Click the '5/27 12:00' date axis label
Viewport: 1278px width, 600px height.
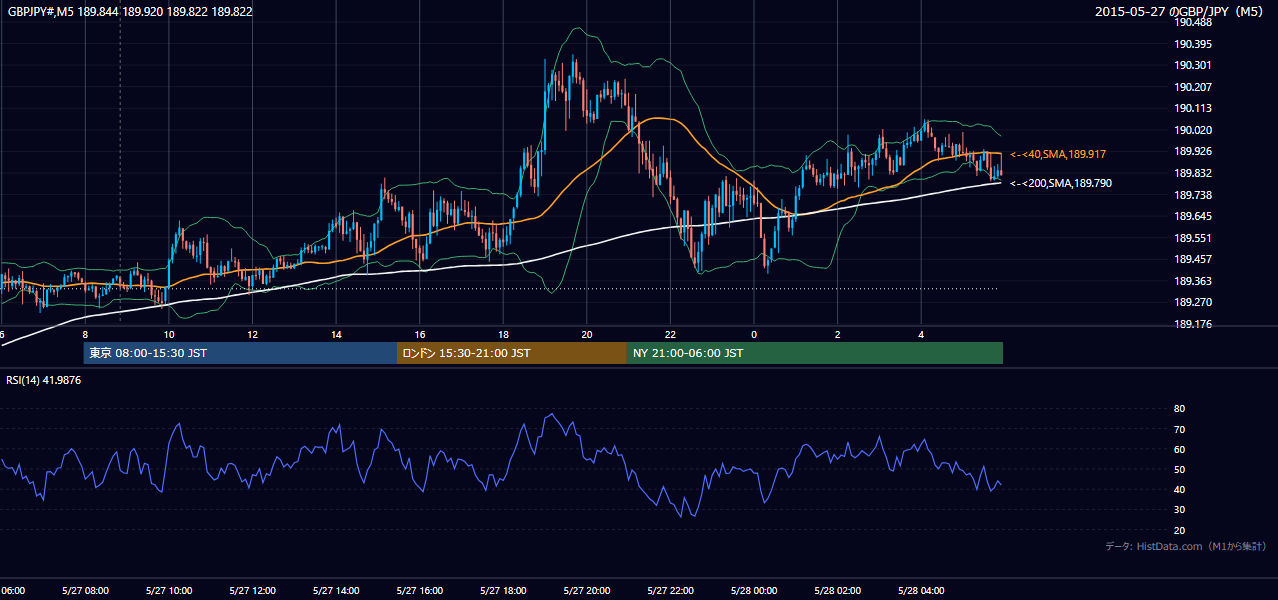[x=252, y=590]
